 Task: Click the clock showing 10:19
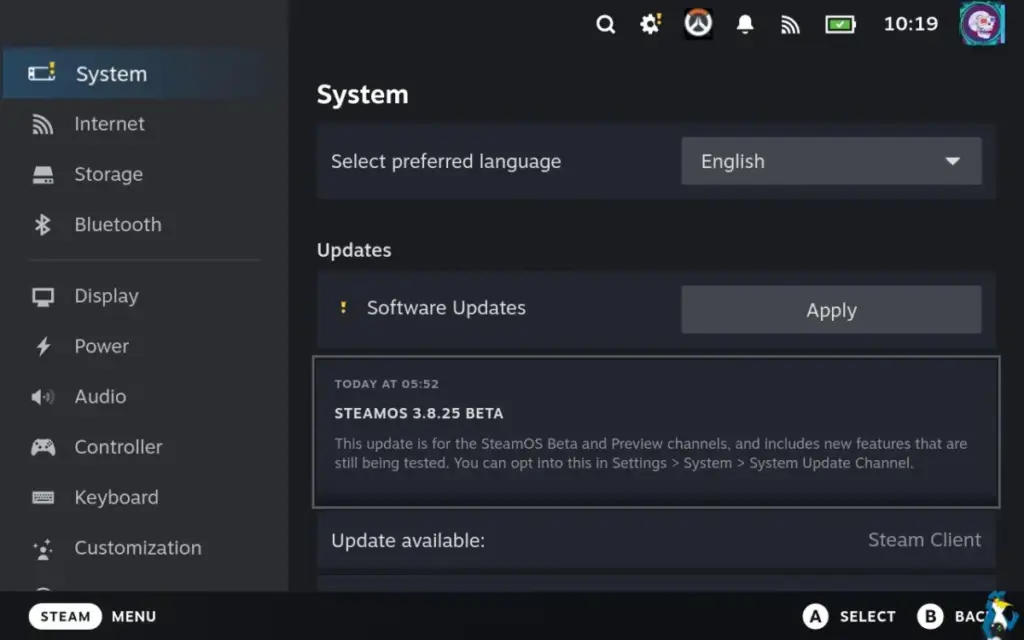910,24
